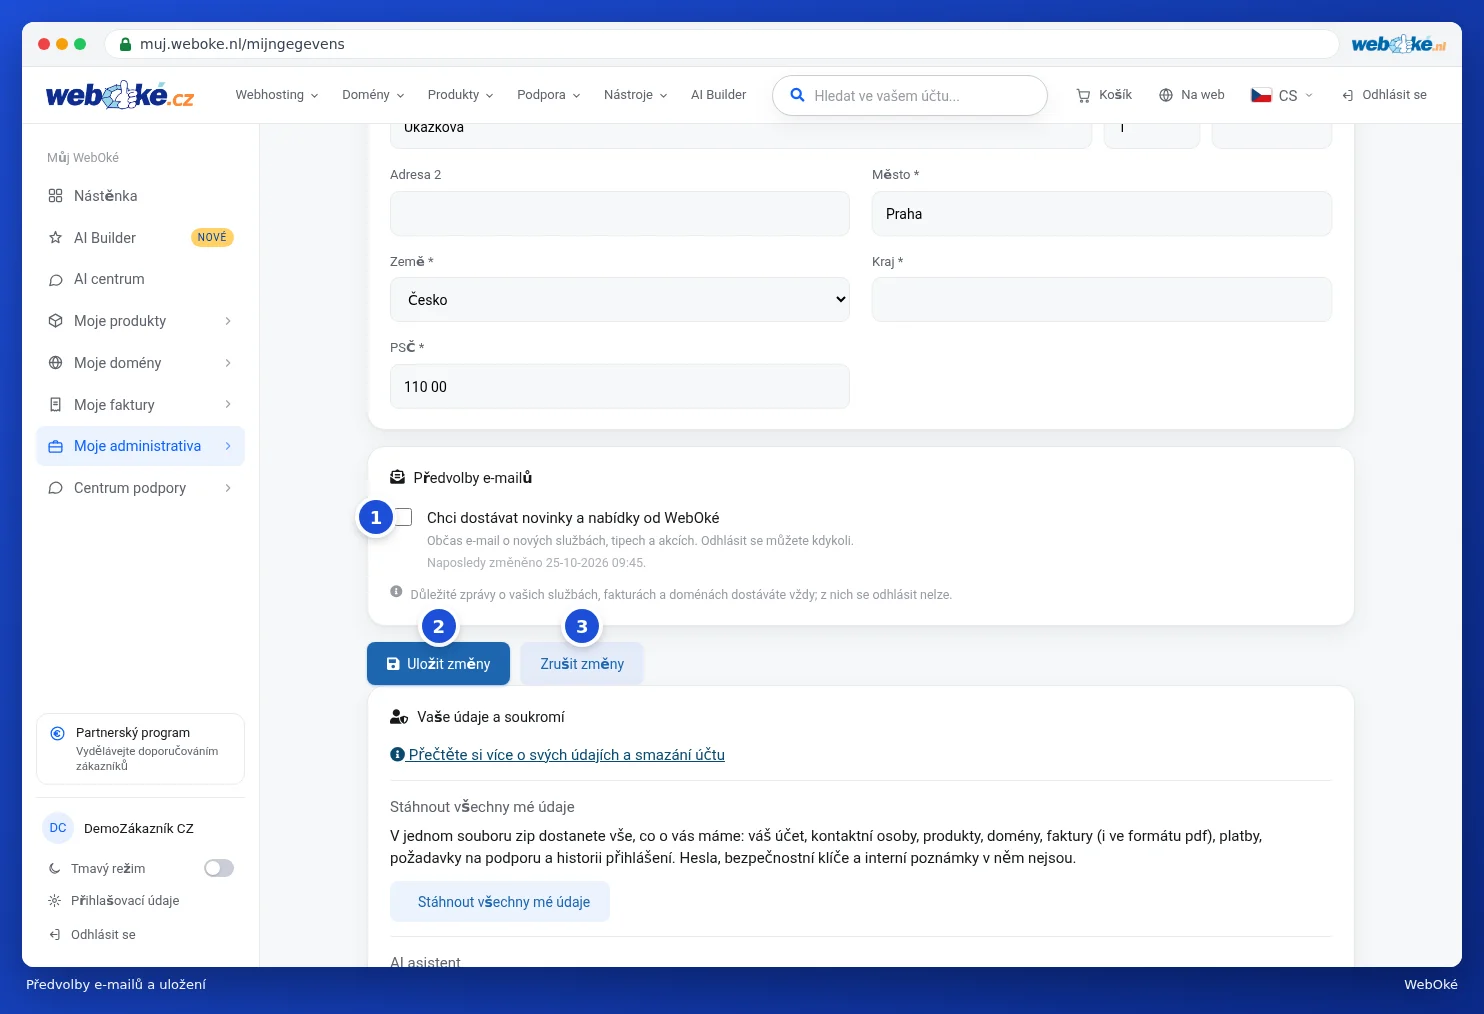Expand the Moje produkty sidebar chevron
Screen dimensions: 1484x1014
click(x=228, y=321)
